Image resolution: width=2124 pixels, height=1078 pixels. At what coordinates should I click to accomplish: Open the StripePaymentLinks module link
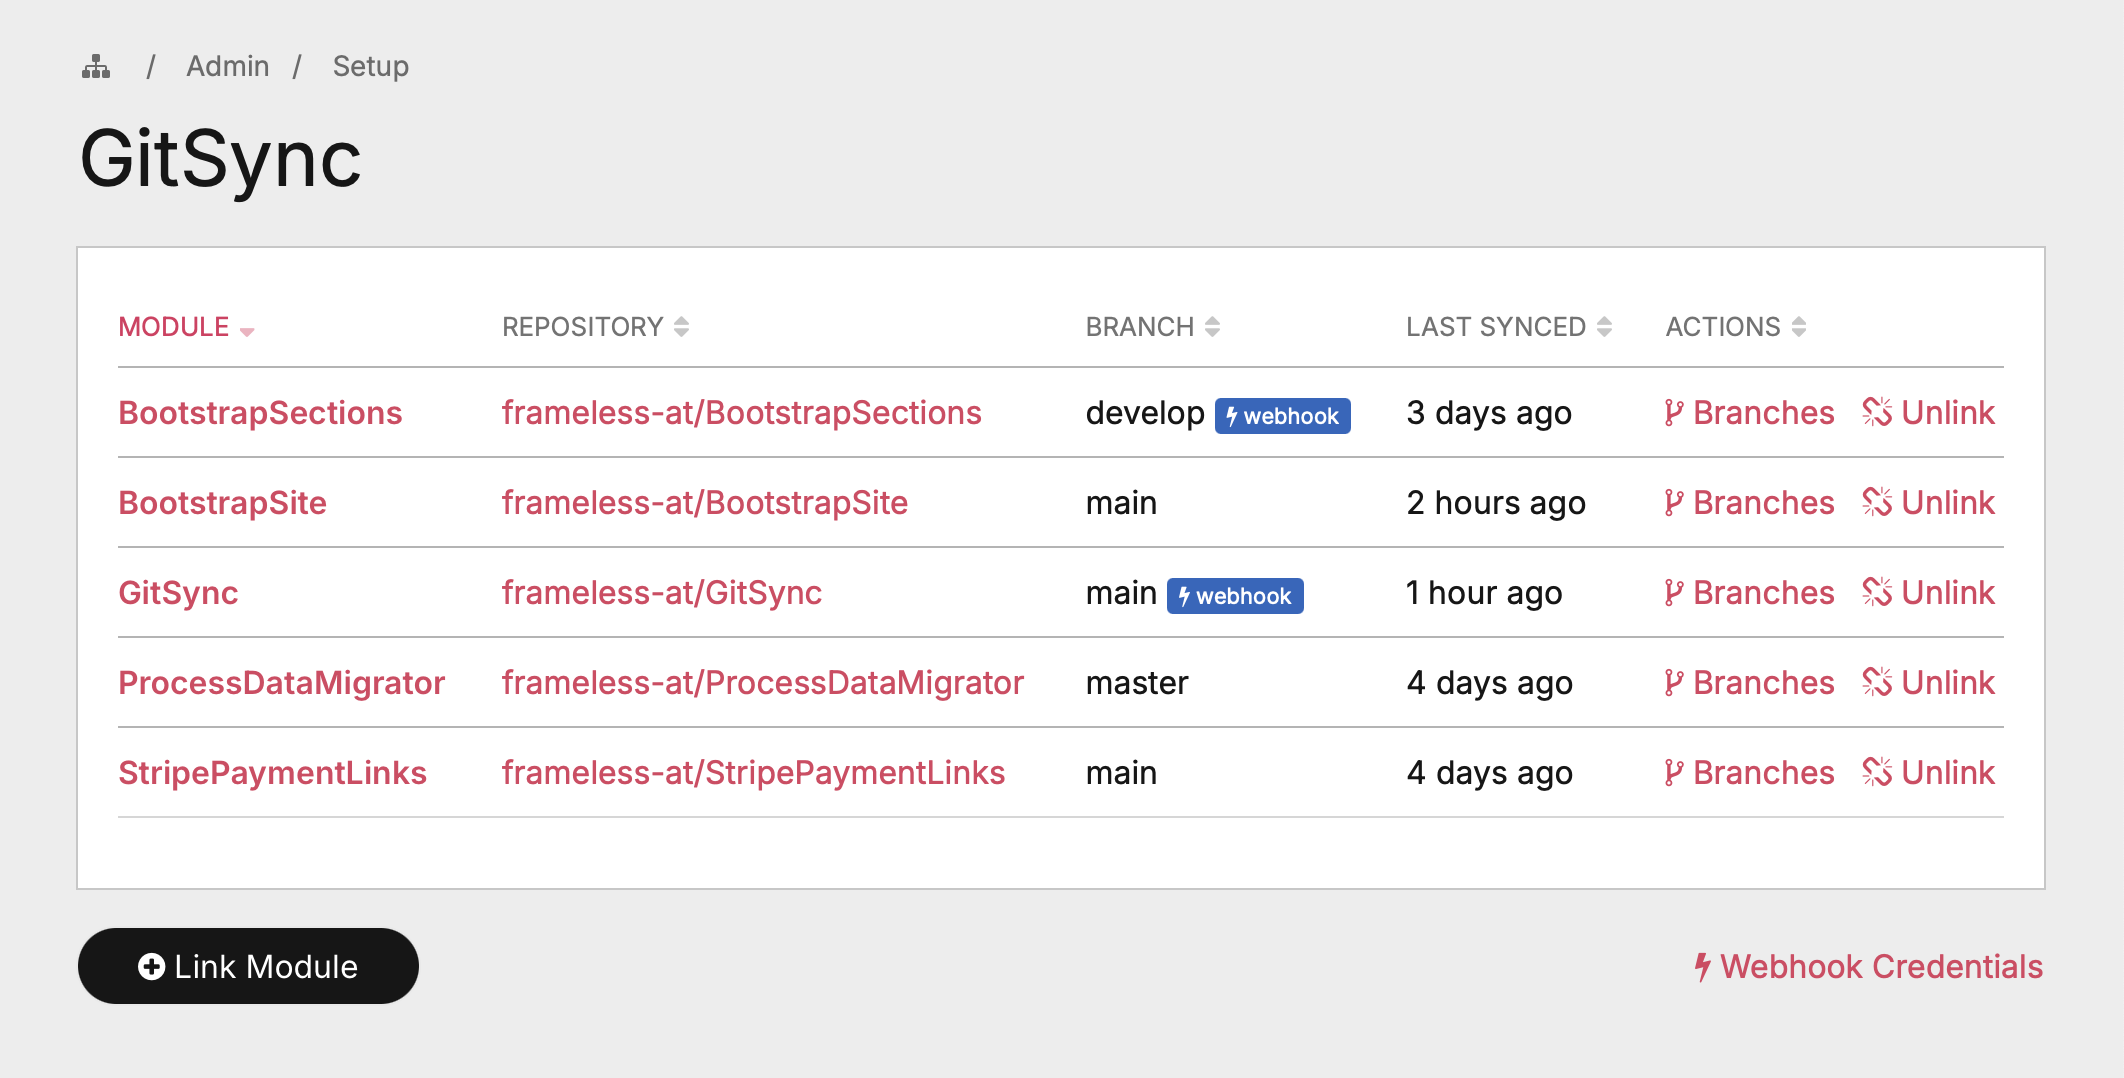coord(272,773)
